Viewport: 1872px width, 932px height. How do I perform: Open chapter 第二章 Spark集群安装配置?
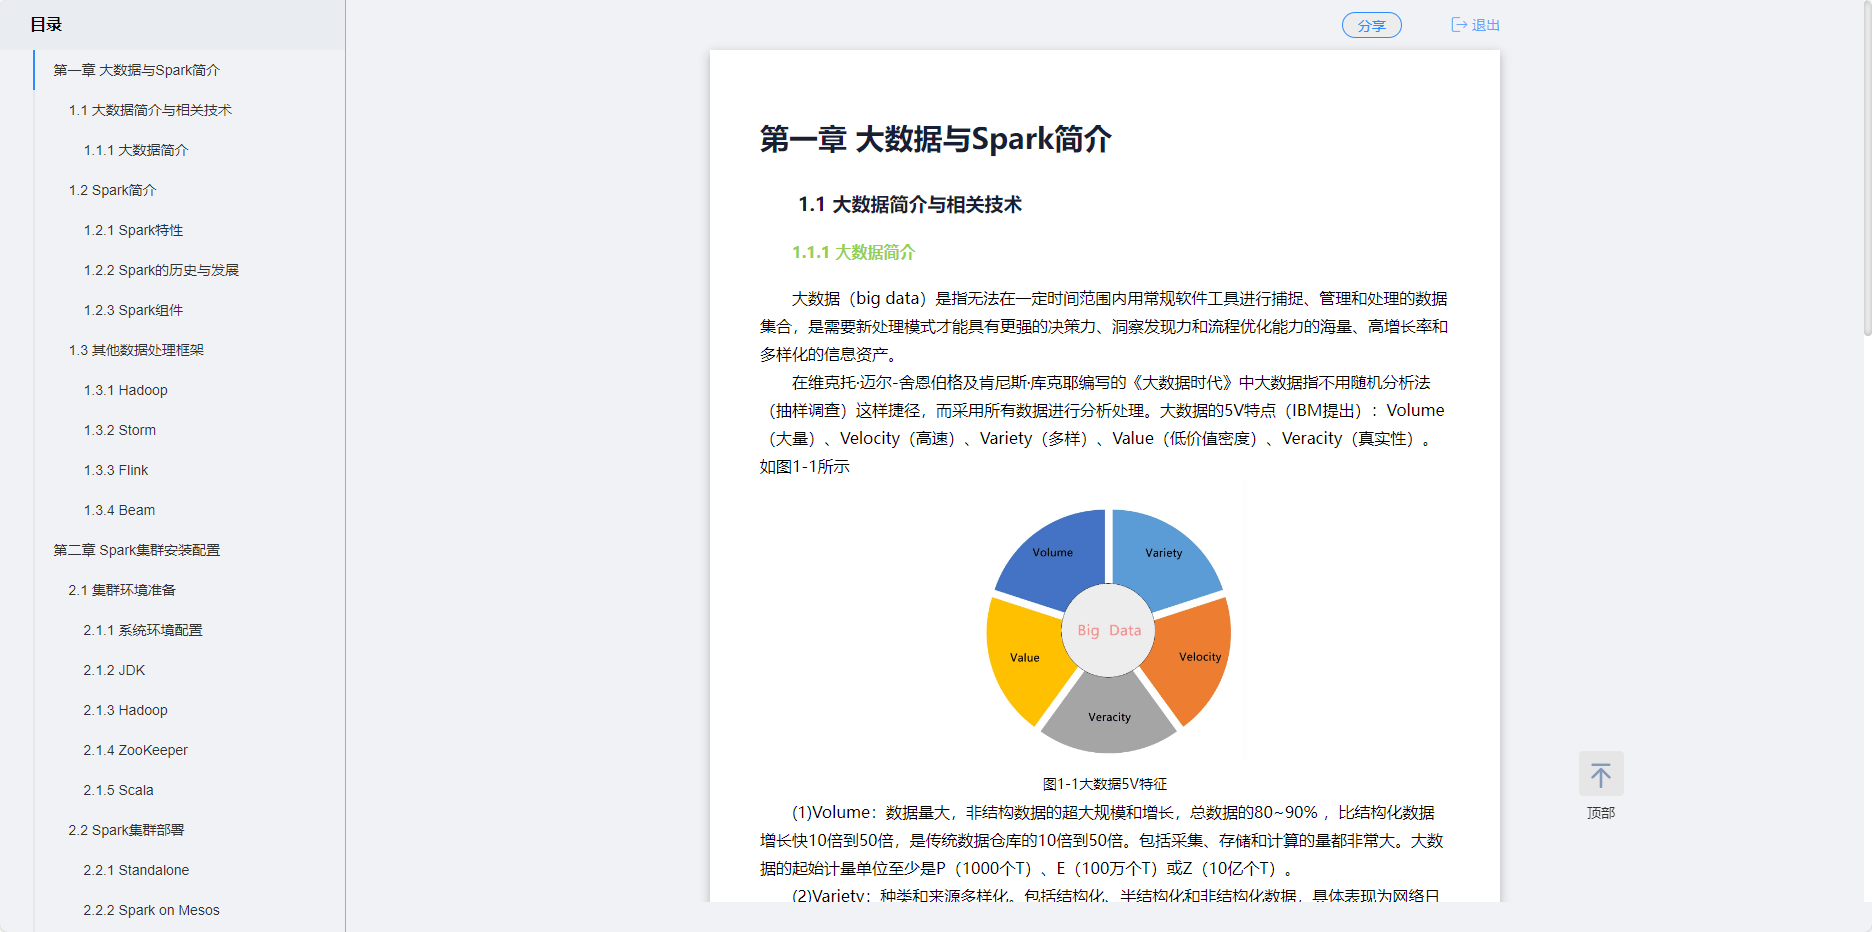(136, 550)
